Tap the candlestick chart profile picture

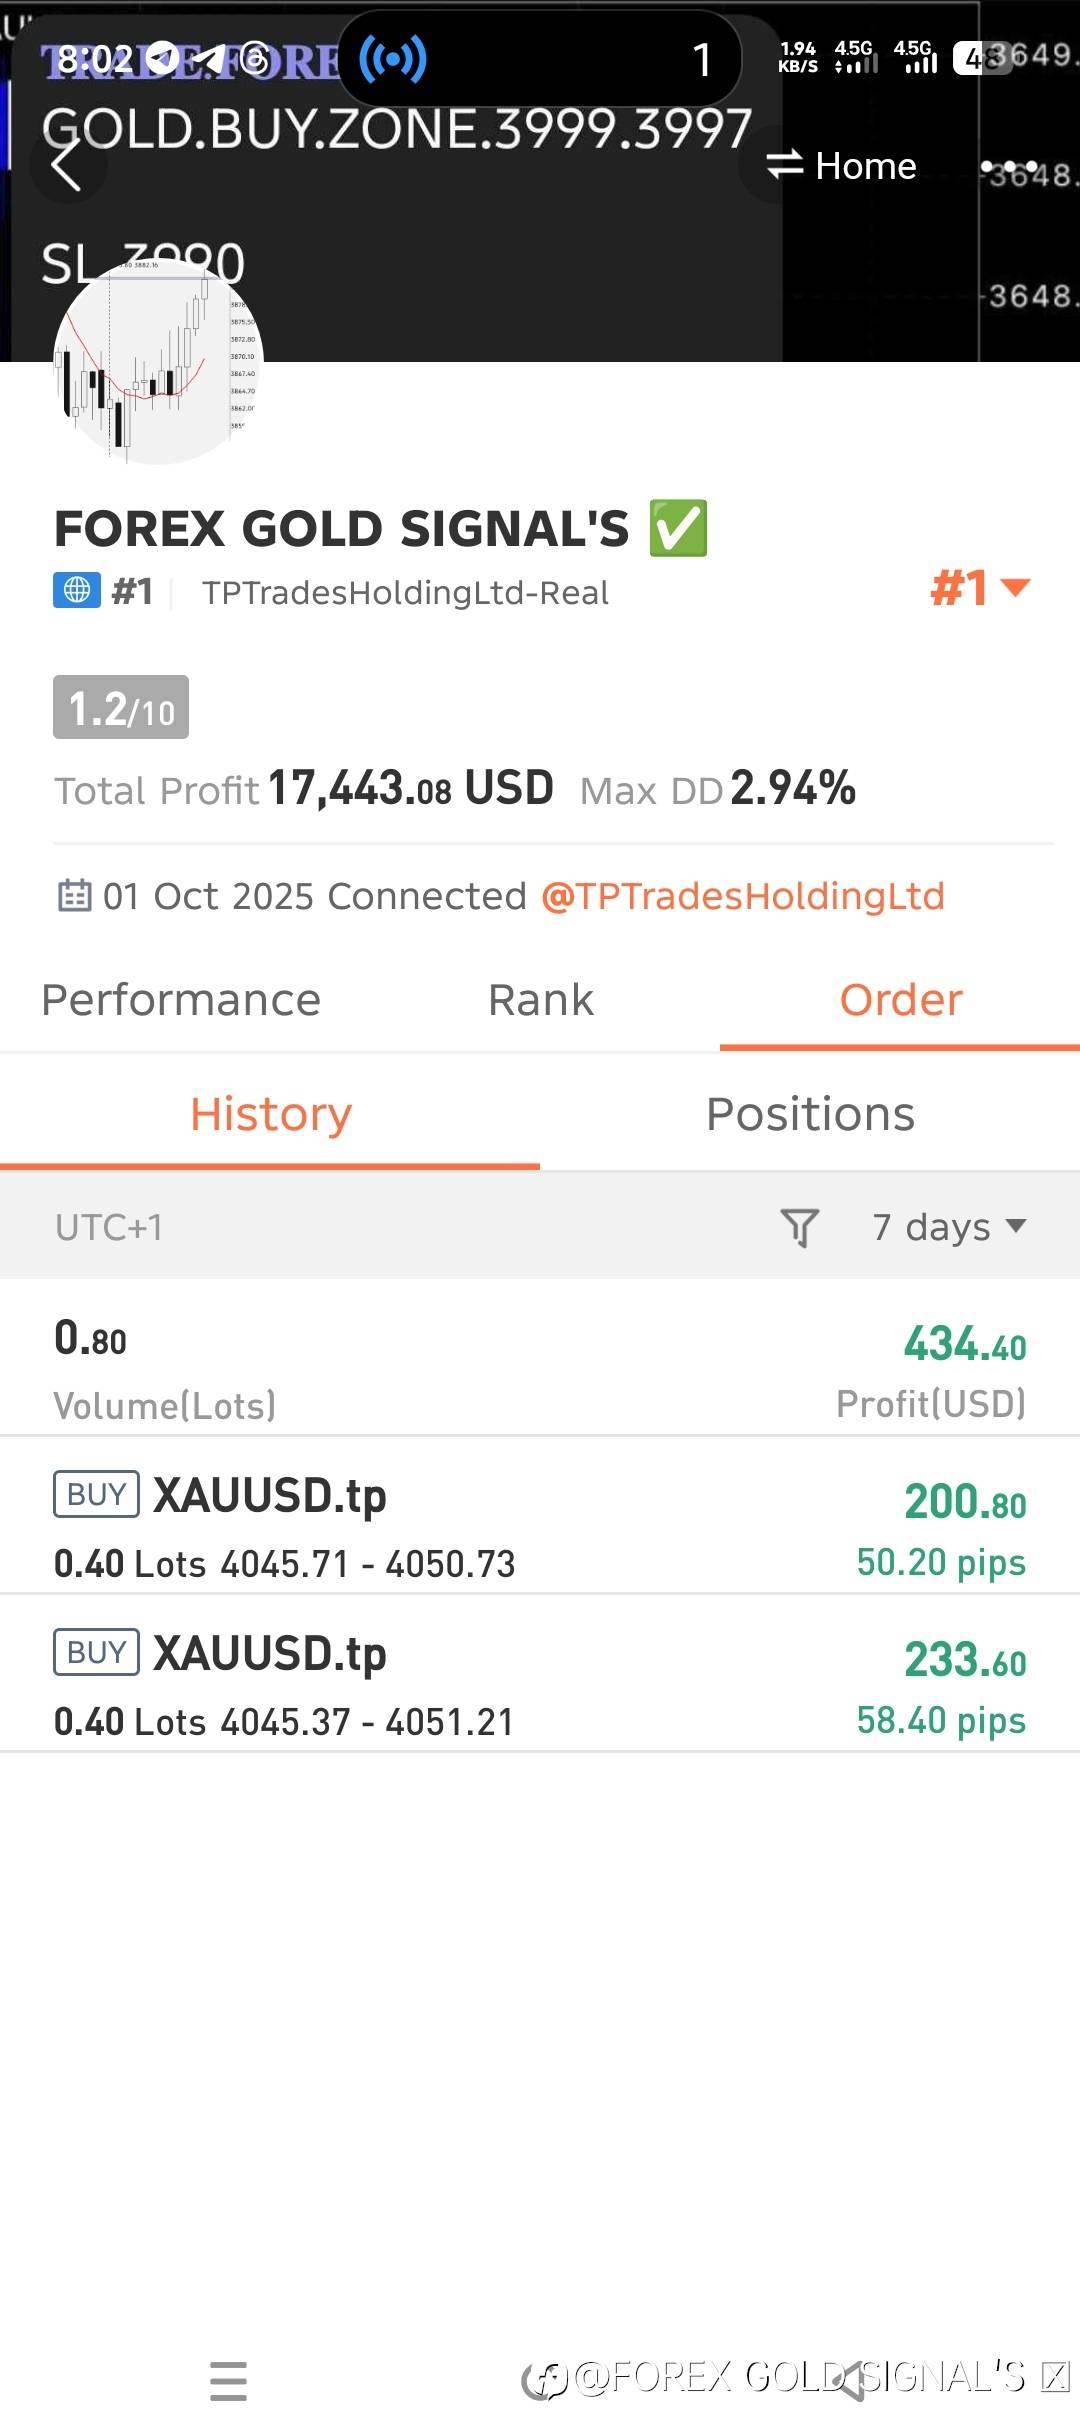tap(157, 362)
